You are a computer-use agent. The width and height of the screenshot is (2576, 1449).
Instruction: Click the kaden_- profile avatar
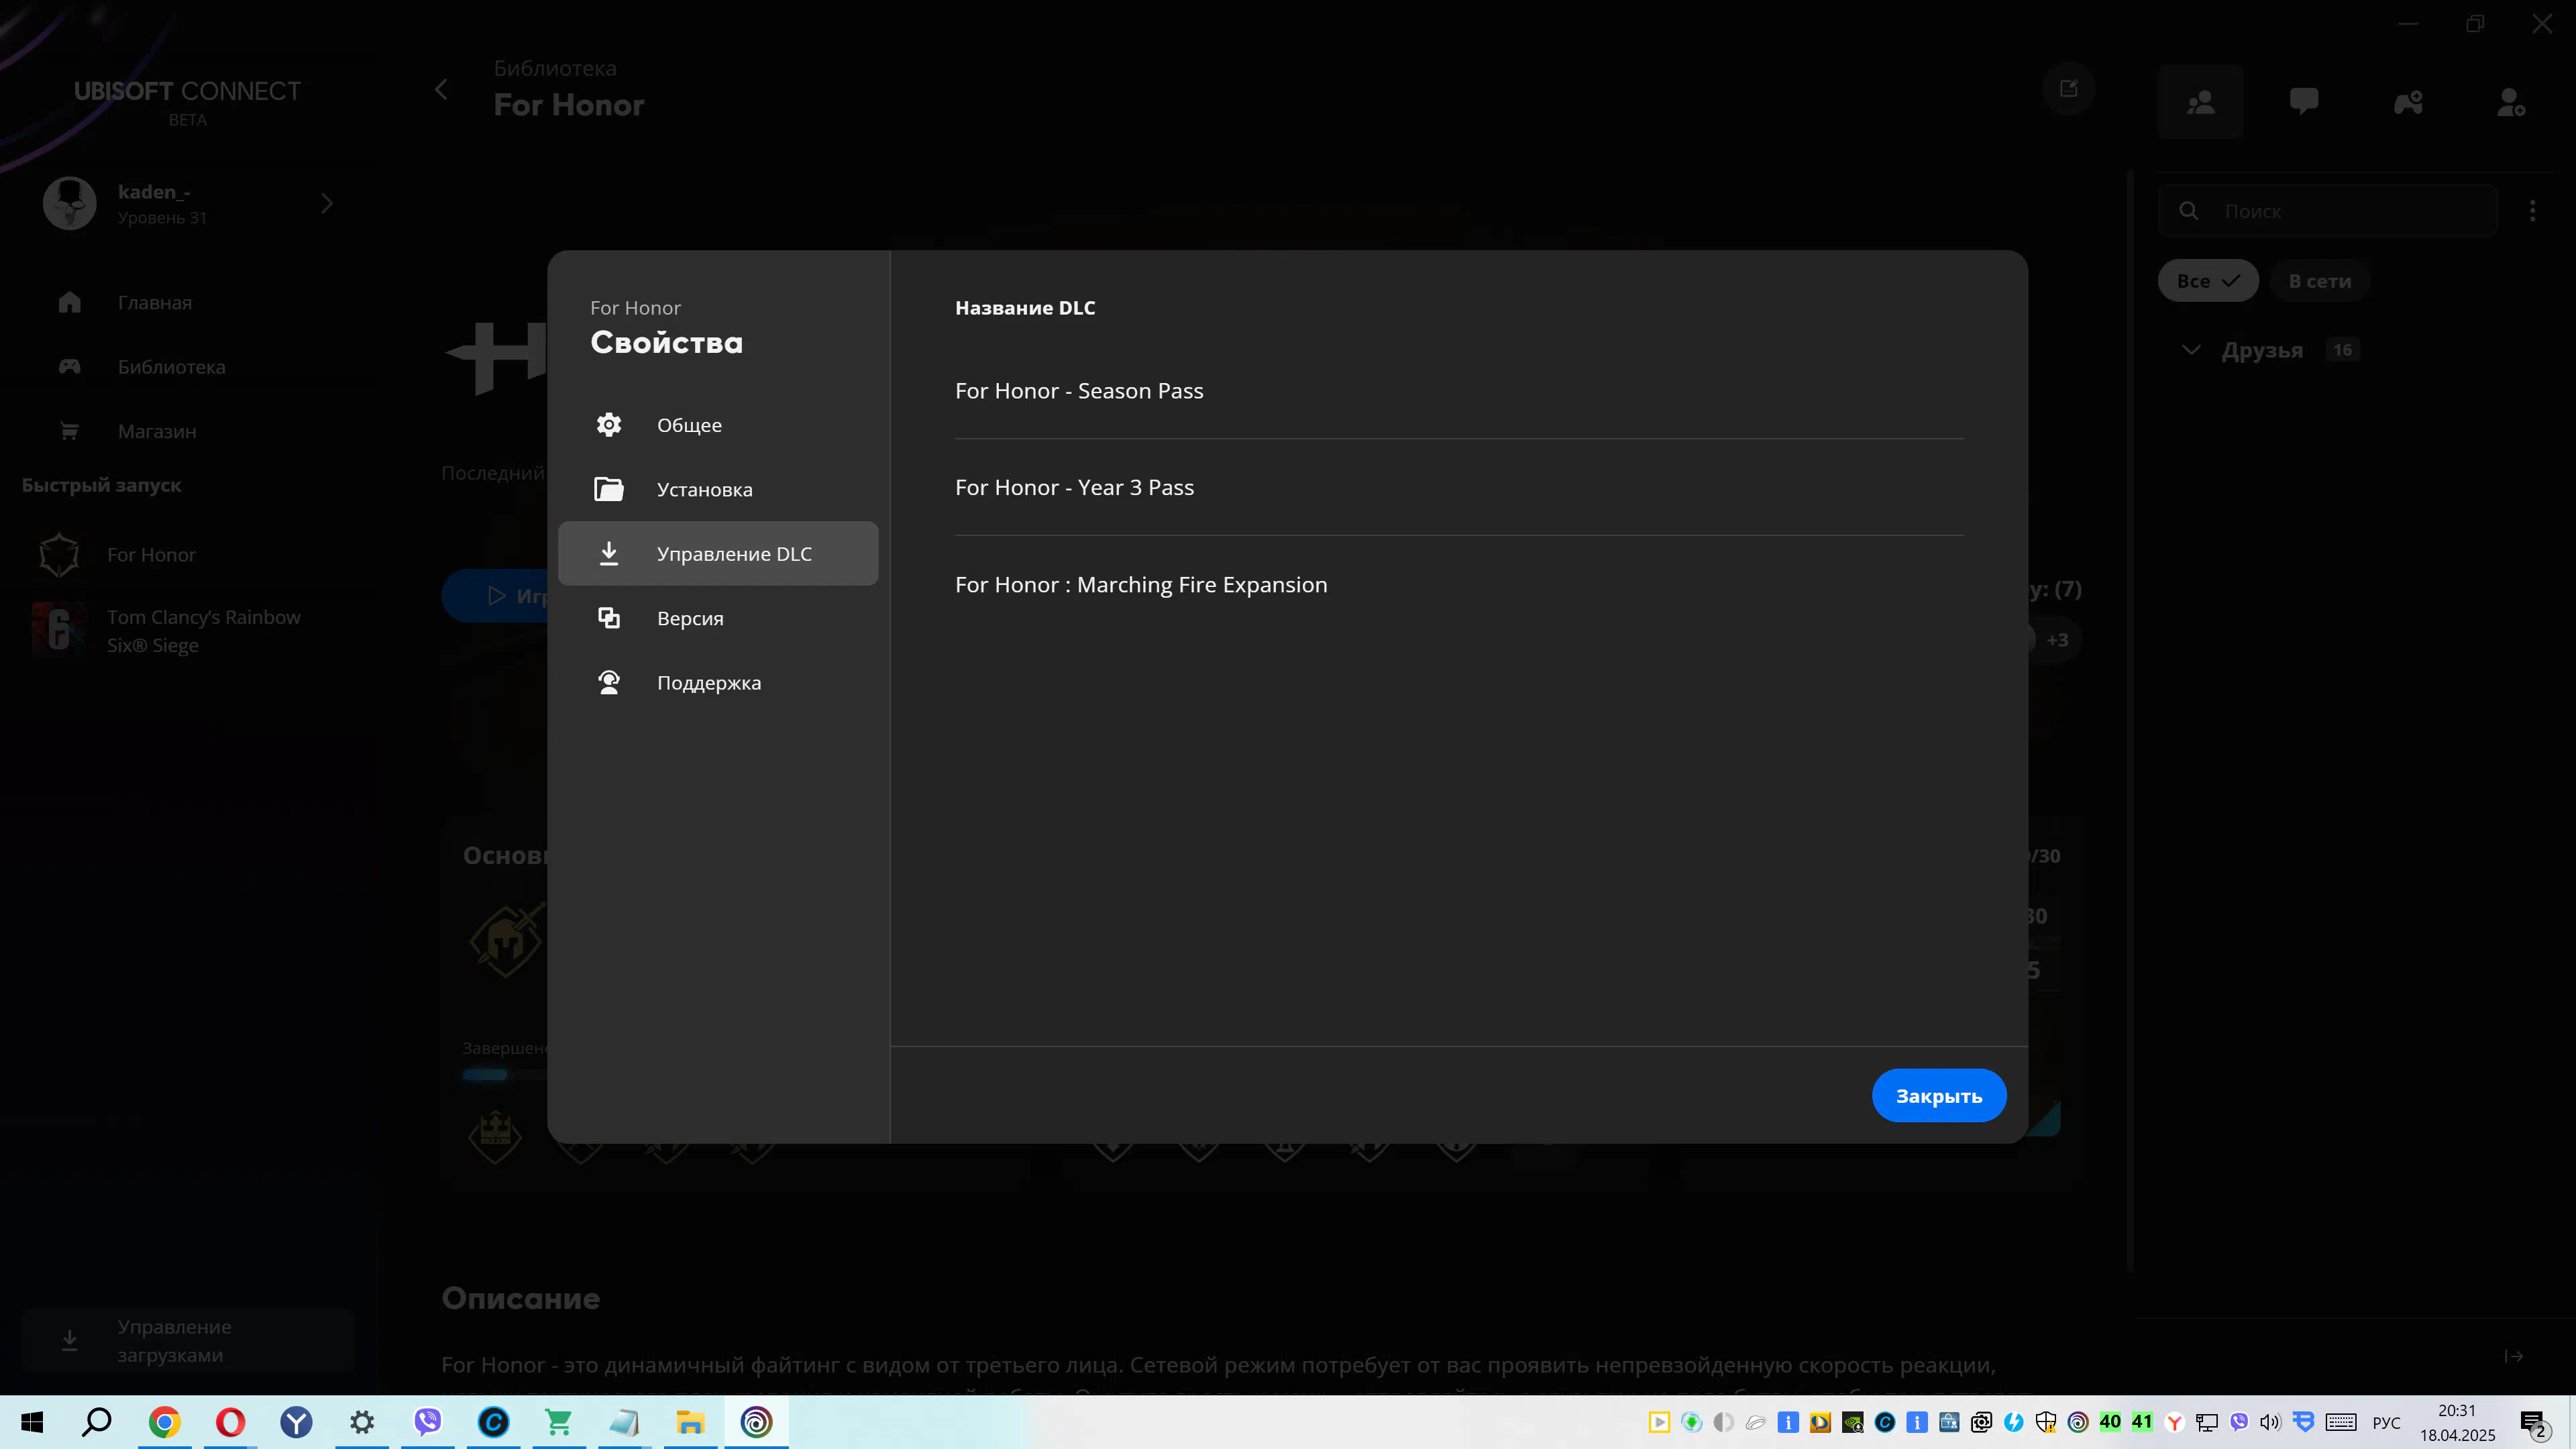pyautogui.click(x=69, y=203)
